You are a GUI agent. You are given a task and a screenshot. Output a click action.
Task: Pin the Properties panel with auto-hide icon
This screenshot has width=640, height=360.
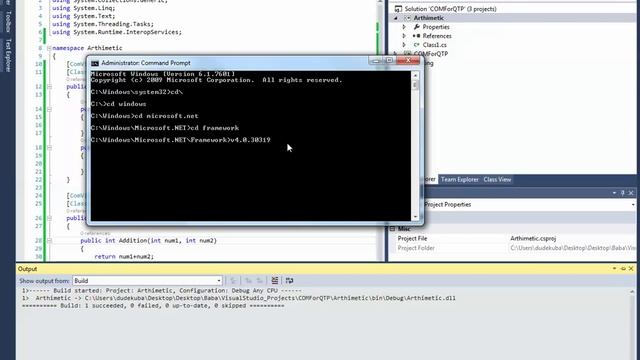click(622, 193)
